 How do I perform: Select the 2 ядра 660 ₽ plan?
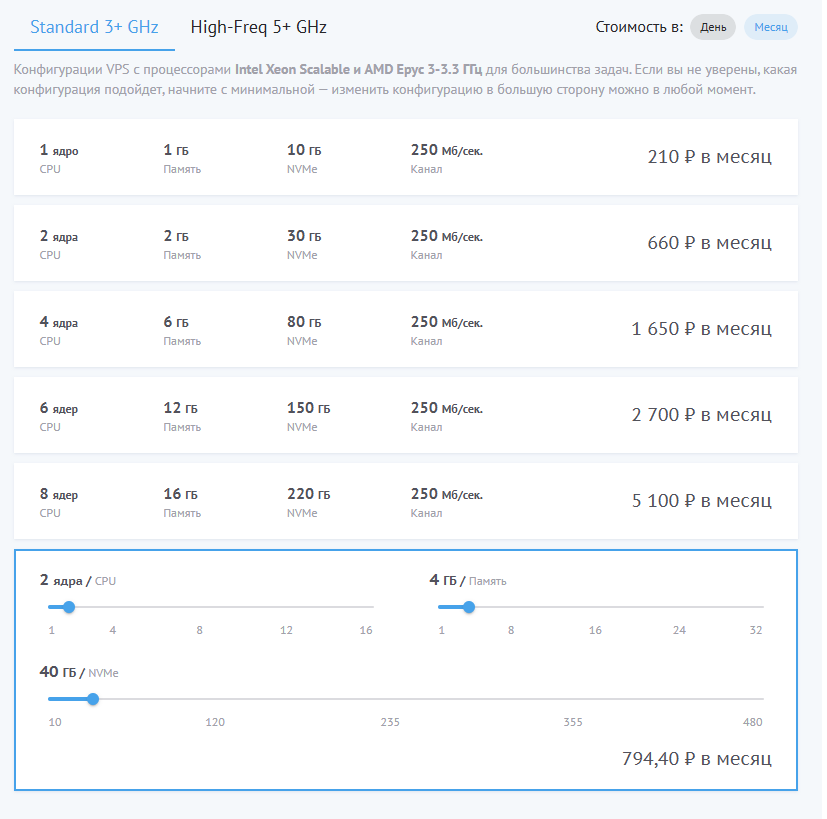pos(405,244)
